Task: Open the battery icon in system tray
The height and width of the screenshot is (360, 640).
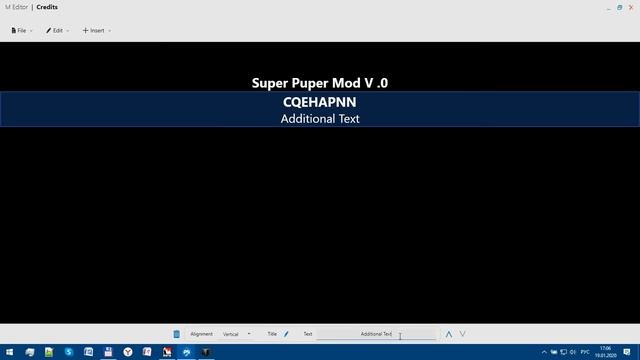Action: pyautogui.click(x=554, y=352)
